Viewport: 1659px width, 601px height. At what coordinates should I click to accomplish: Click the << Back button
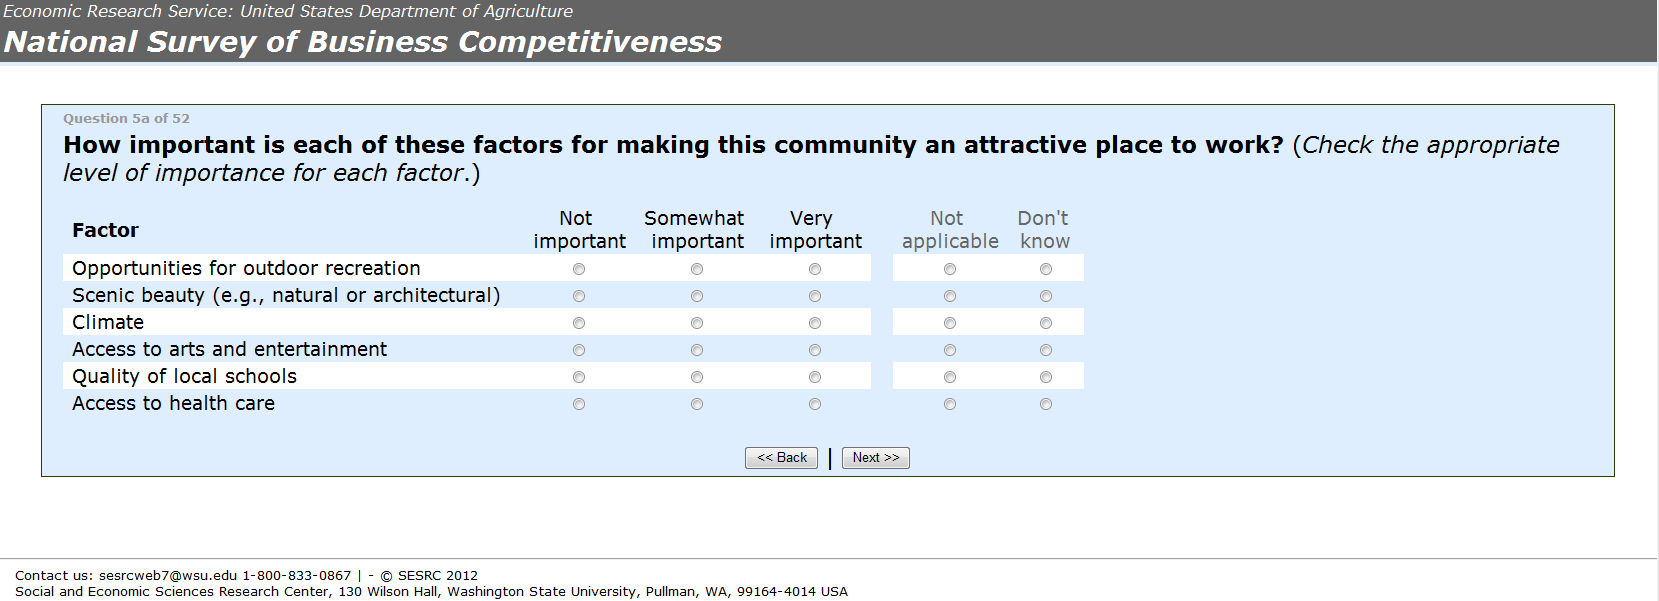(x=781, y=458)
